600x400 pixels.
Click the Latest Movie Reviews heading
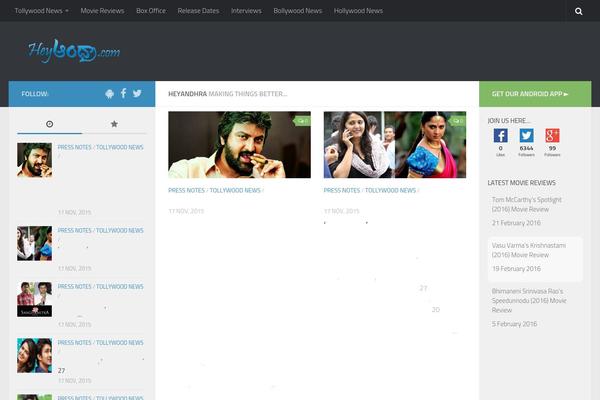coord(522,183)
